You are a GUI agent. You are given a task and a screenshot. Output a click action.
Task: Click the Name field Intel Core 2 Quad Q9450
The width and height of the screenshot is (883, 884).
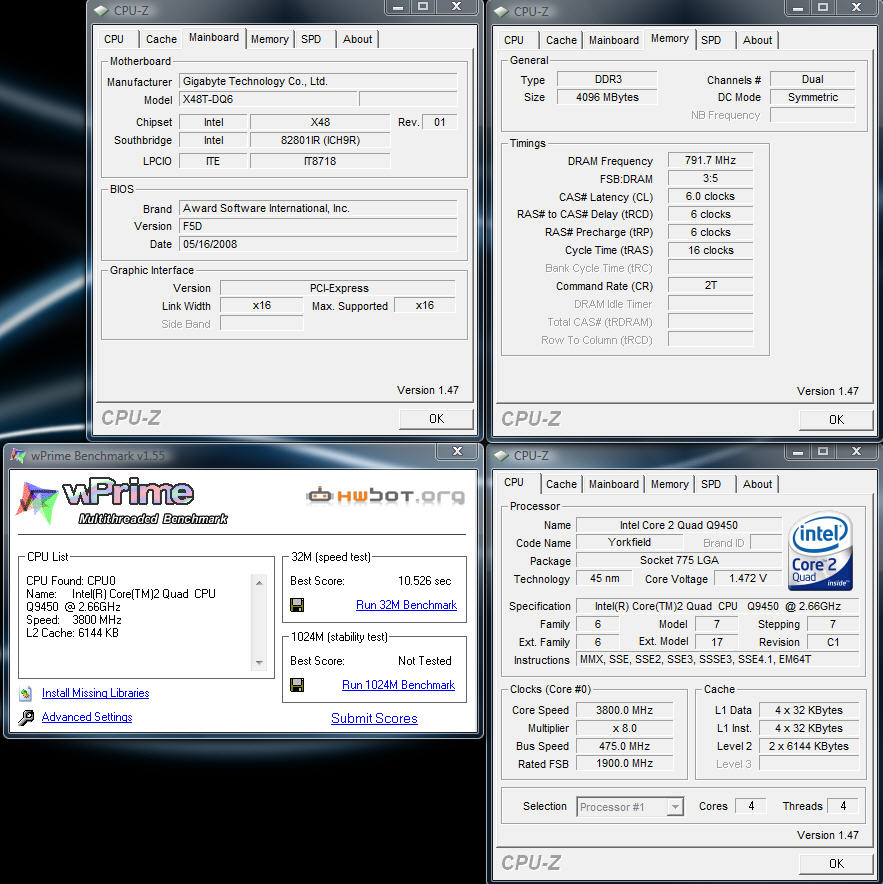pos(679,525)
